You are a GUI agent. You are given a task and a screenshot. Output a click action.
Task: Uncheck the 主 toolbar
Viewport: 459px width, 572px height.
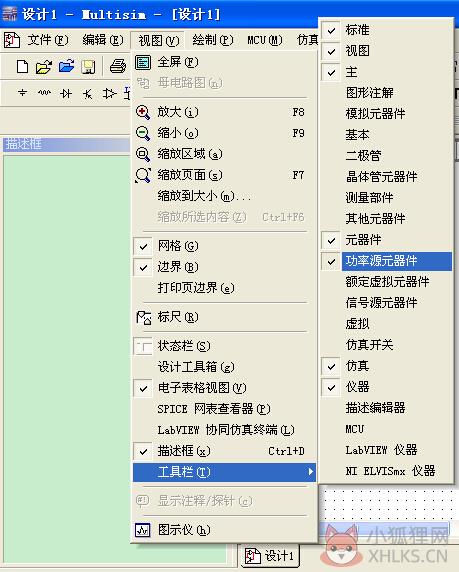pos(386,72)
